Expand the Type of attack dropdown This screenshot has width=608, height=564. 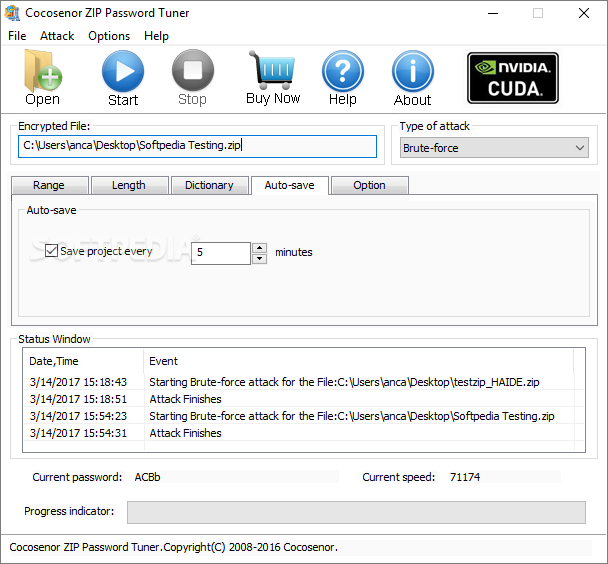[494, 148]
